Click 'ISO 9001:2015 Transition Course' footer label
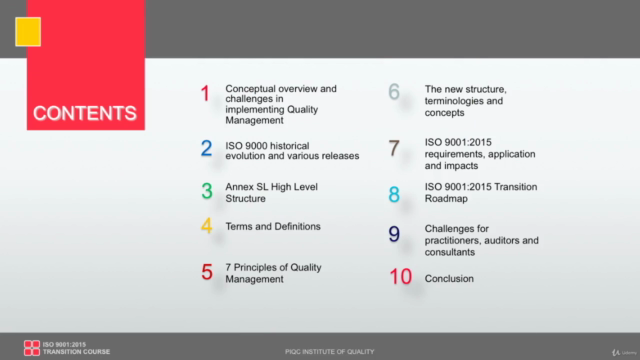640x360 pixels. click(76, 348)
